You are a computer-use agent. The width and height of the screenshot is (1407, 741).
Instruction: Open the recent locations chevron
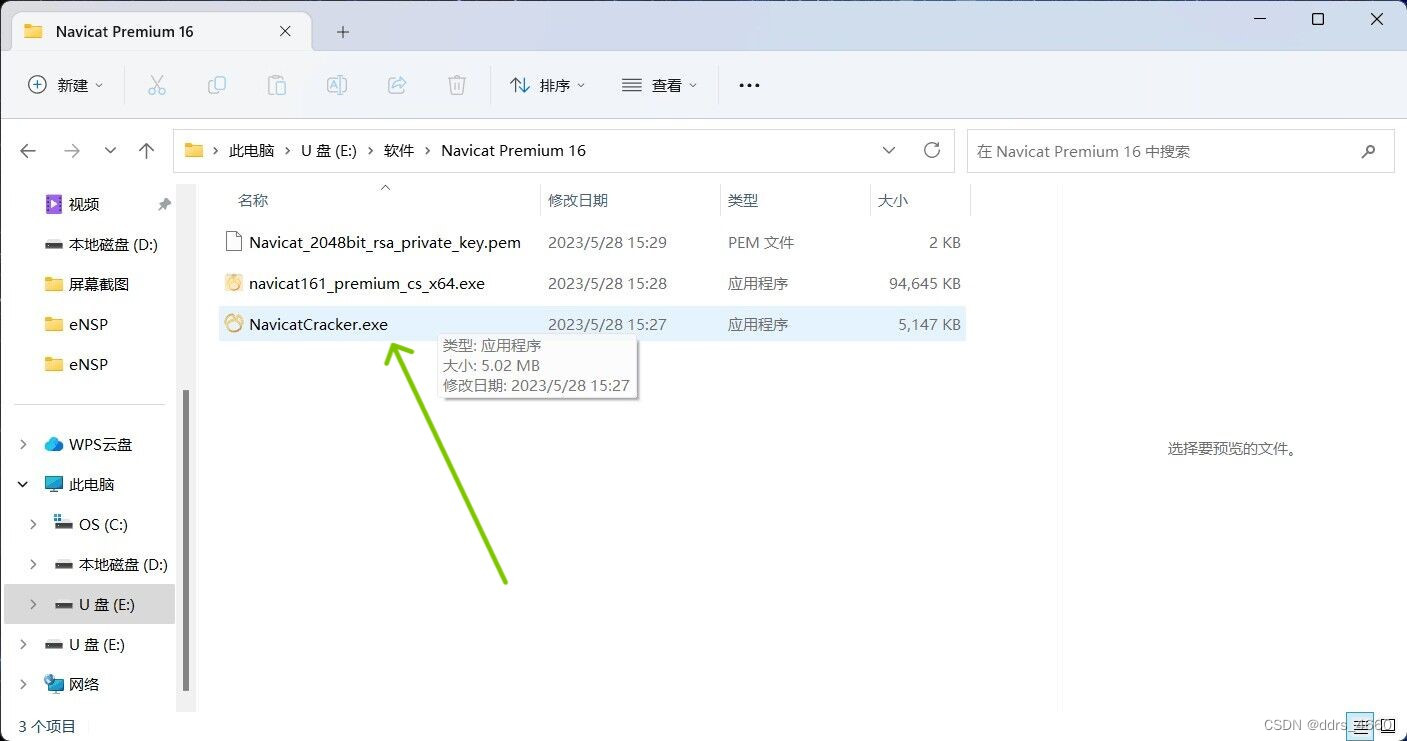pos(110,151)
